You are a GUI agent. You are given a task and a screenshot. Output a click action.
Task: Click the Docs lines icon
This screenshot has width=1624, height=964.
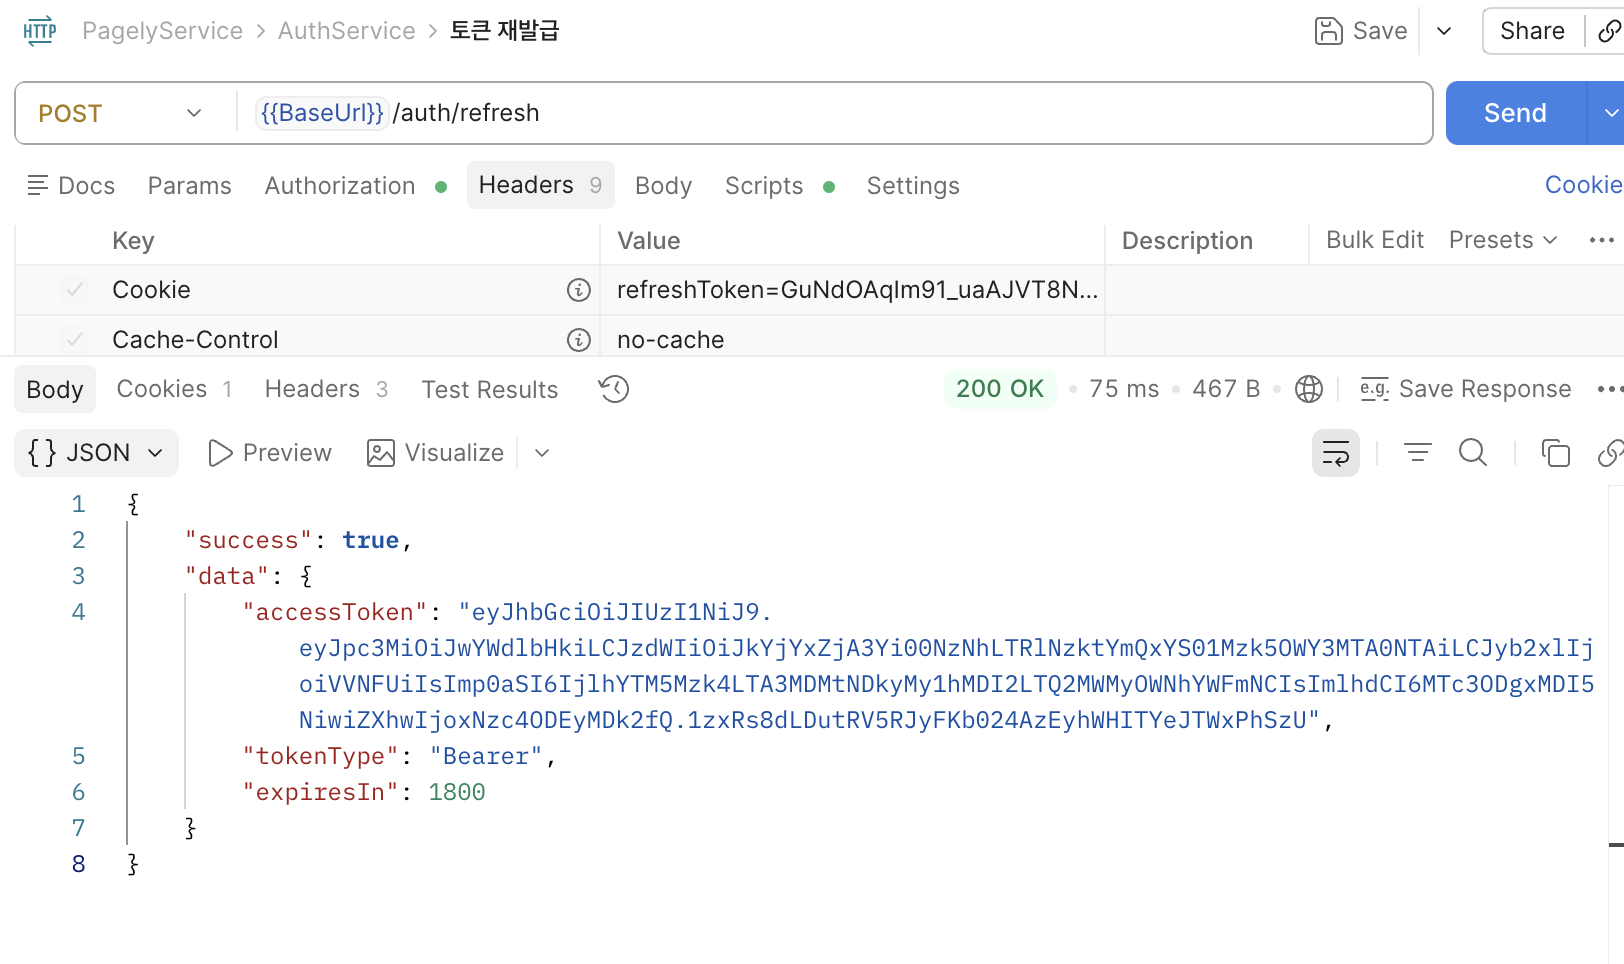37,185
